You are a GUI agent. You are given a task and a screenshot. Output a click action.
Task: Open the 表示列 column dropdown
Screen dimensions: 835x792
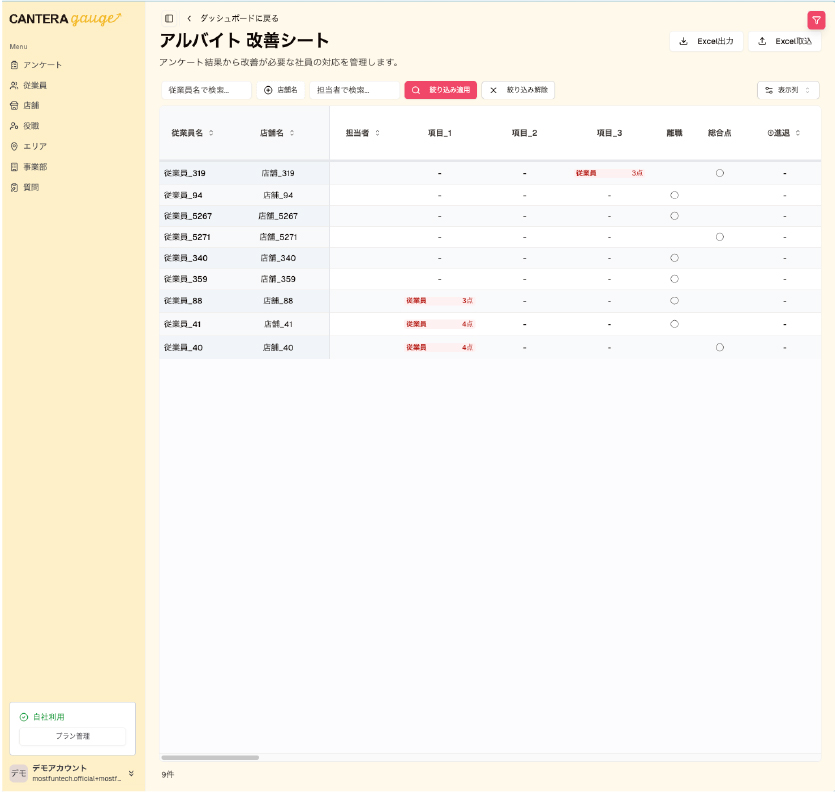(788, 90)
